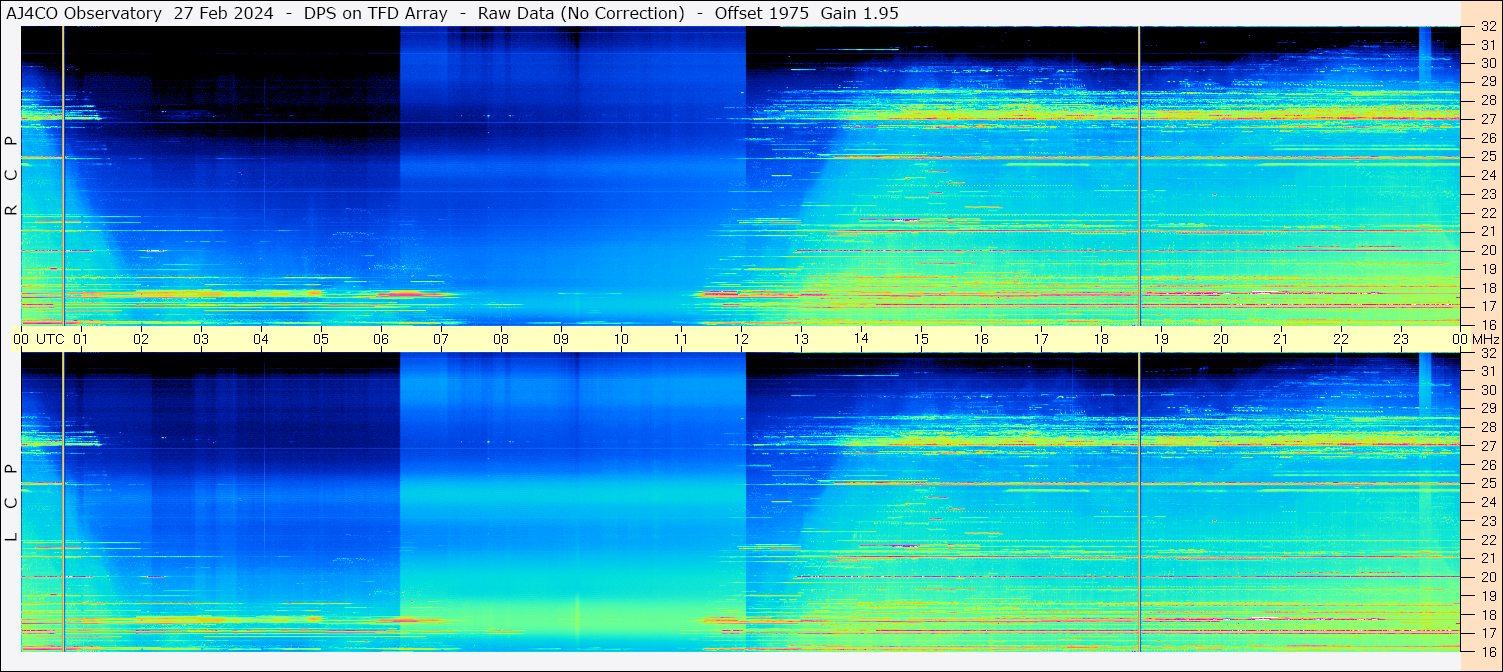Select the "21" hour tick on the time axis
Viewport: 1503px width, 672px height.
1281,339
